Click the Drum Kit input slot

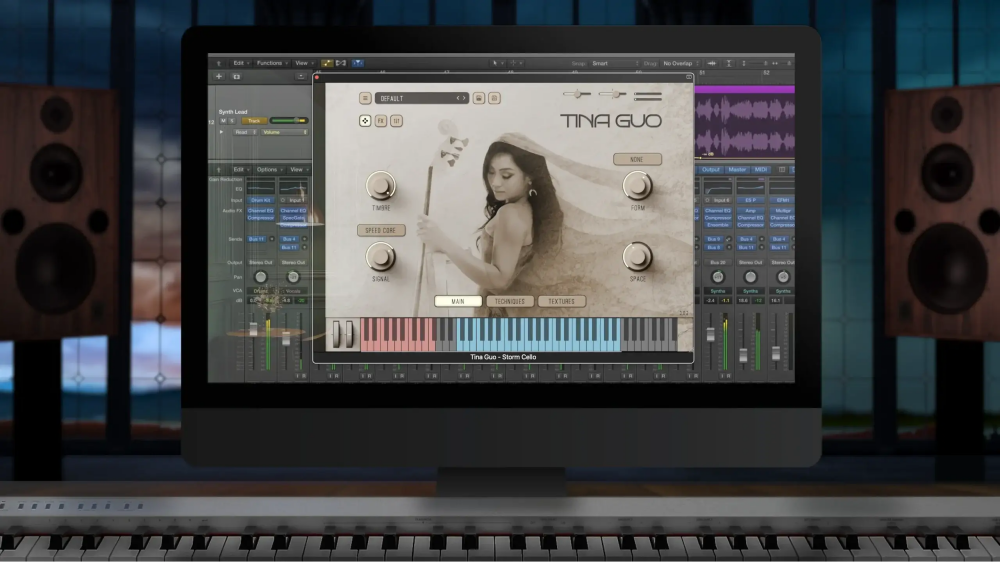click(x=260, y=200)
